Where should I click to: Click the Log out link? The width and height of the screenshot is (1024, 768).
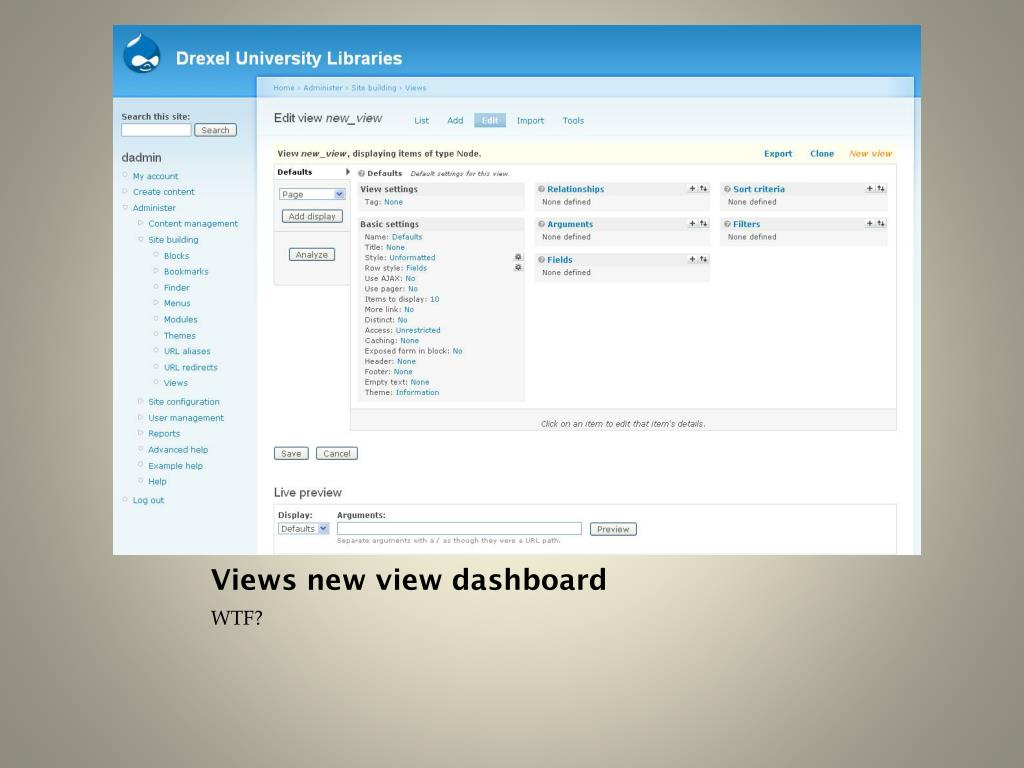coord(148,500)
